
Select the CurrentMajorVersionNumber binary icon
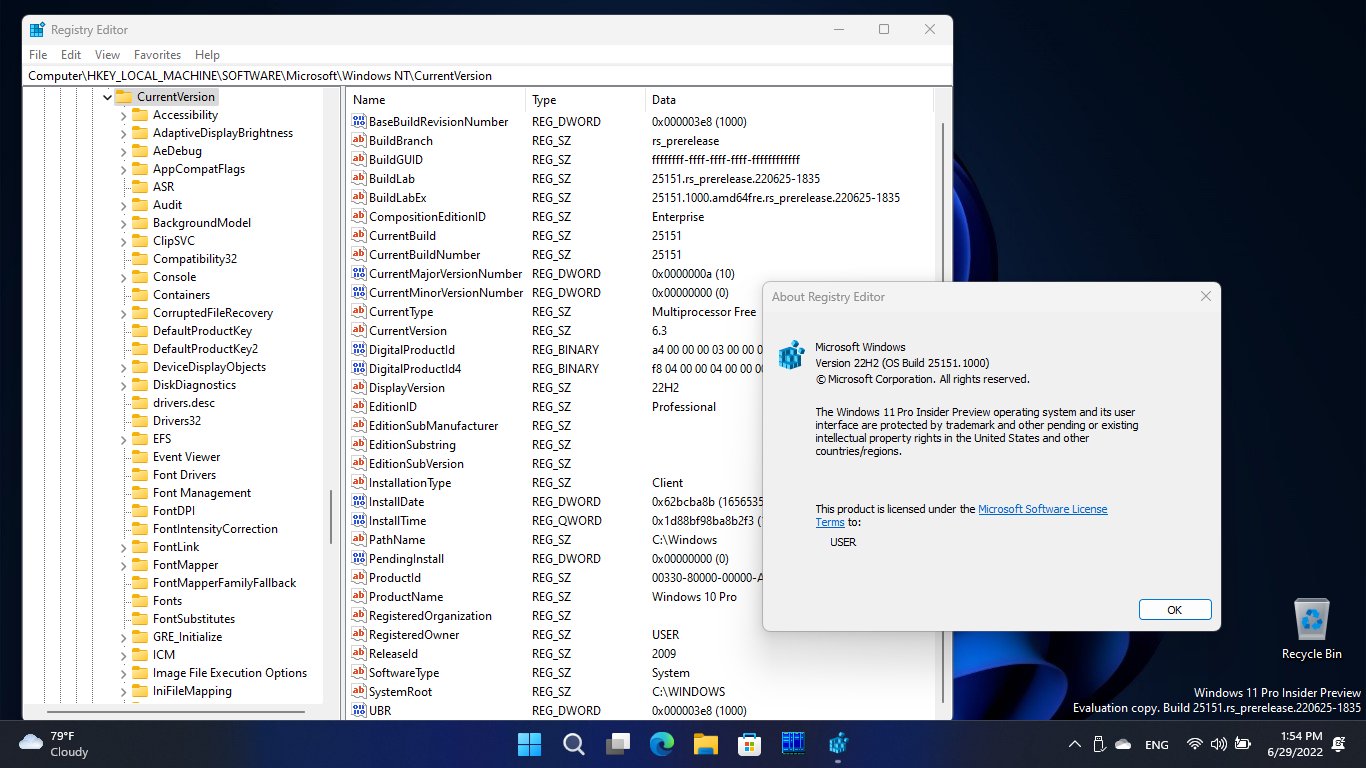pos(359,274)
